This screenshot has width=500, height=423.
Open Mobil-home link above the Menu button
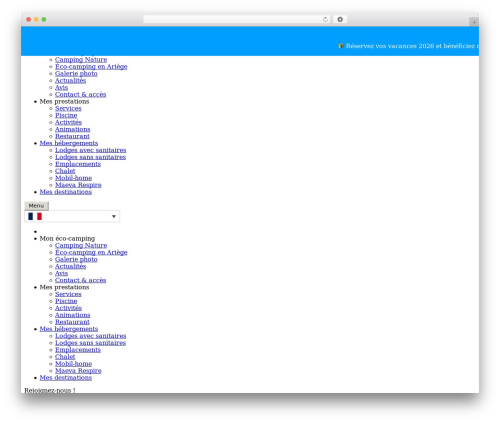pos(73,178)
